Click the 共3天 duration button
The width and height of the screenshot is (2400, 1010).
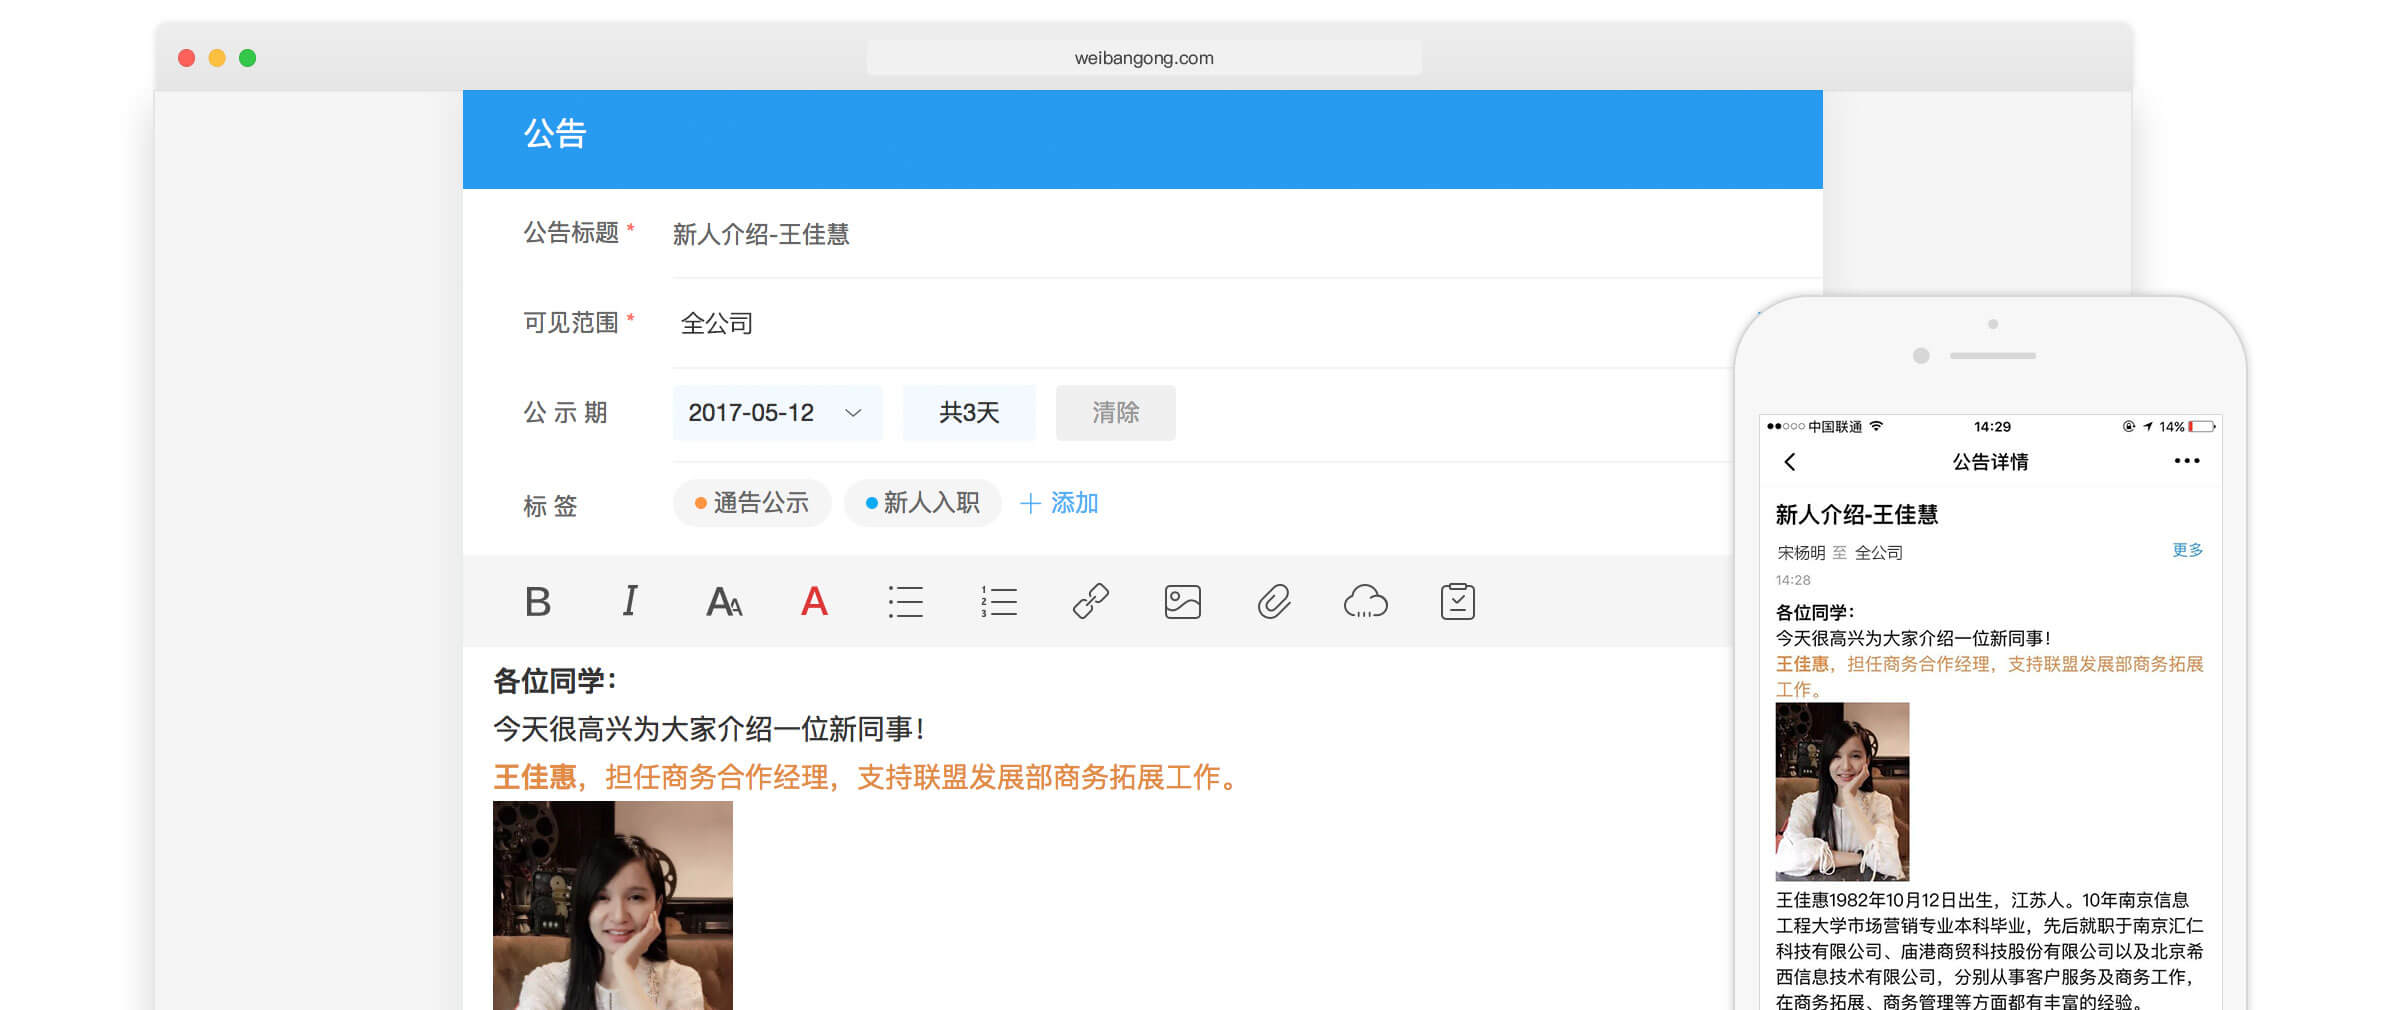(x=969, y=413)
